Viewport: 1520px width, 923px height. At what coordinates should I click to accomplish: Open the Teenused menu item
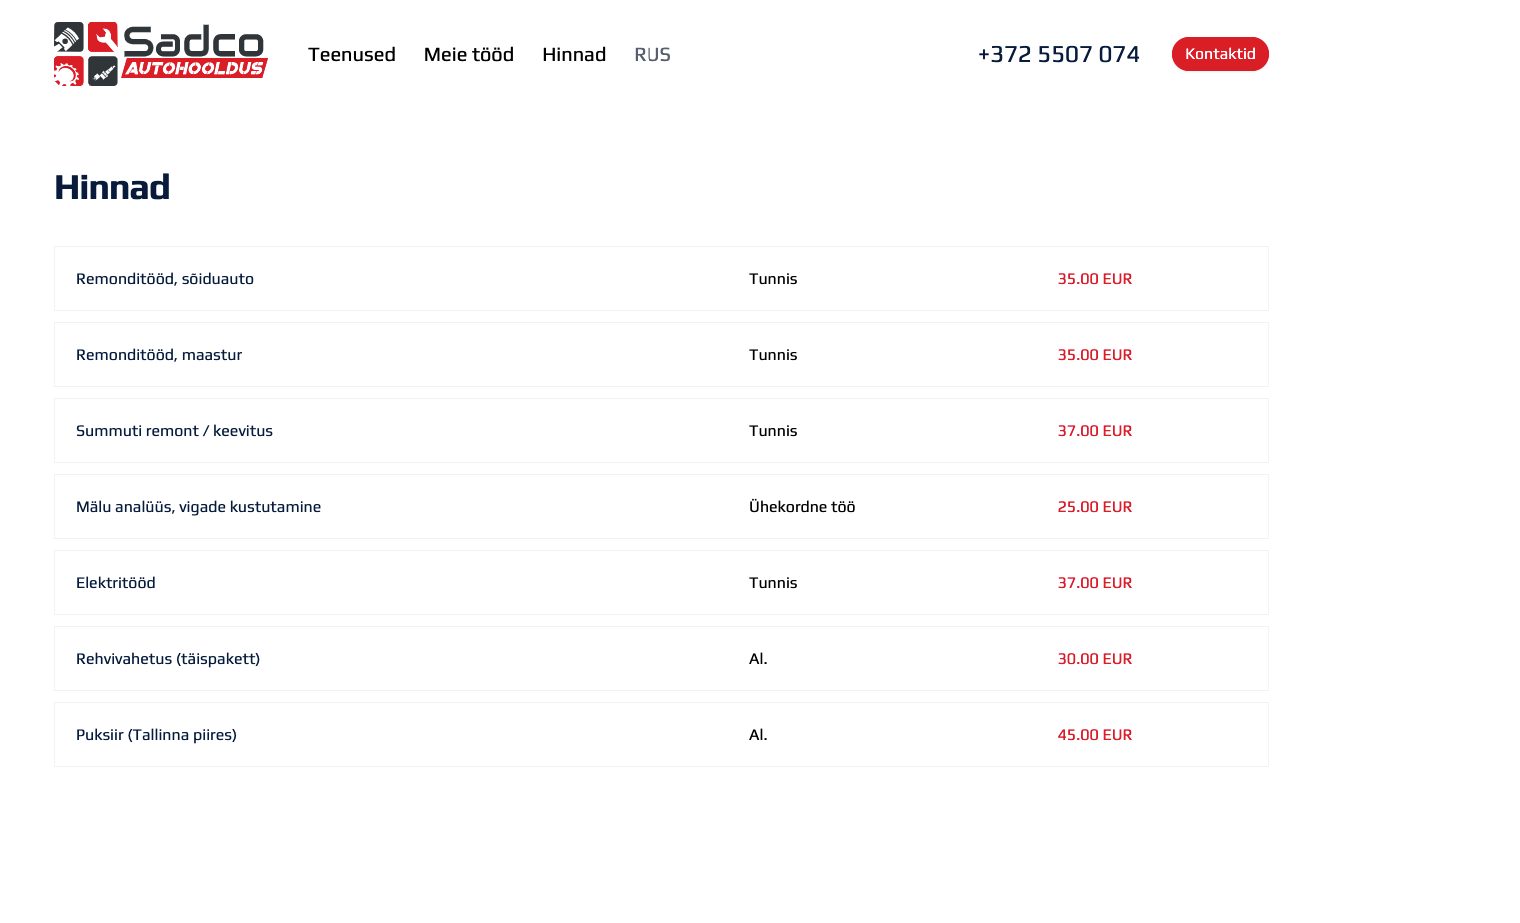(x=352, y=55)
